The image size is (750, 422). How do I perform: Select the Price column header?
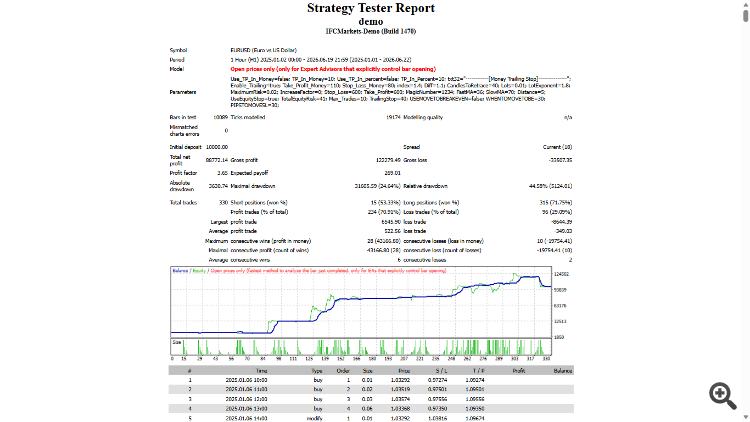point(404,371)
